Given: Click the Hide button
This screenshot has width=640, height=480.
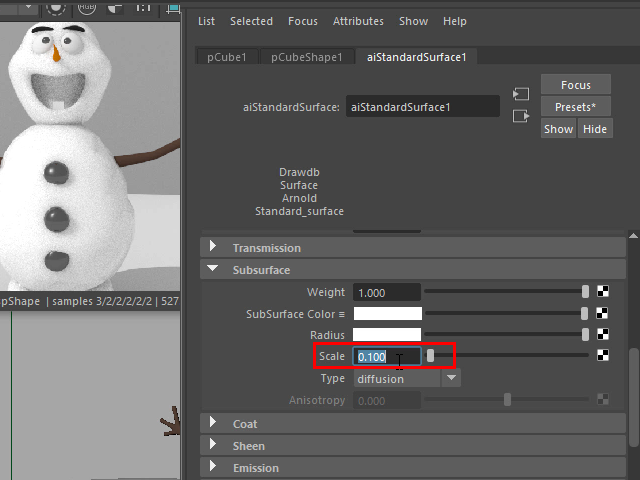Looking at the screenshot, I should pos(594,129).
